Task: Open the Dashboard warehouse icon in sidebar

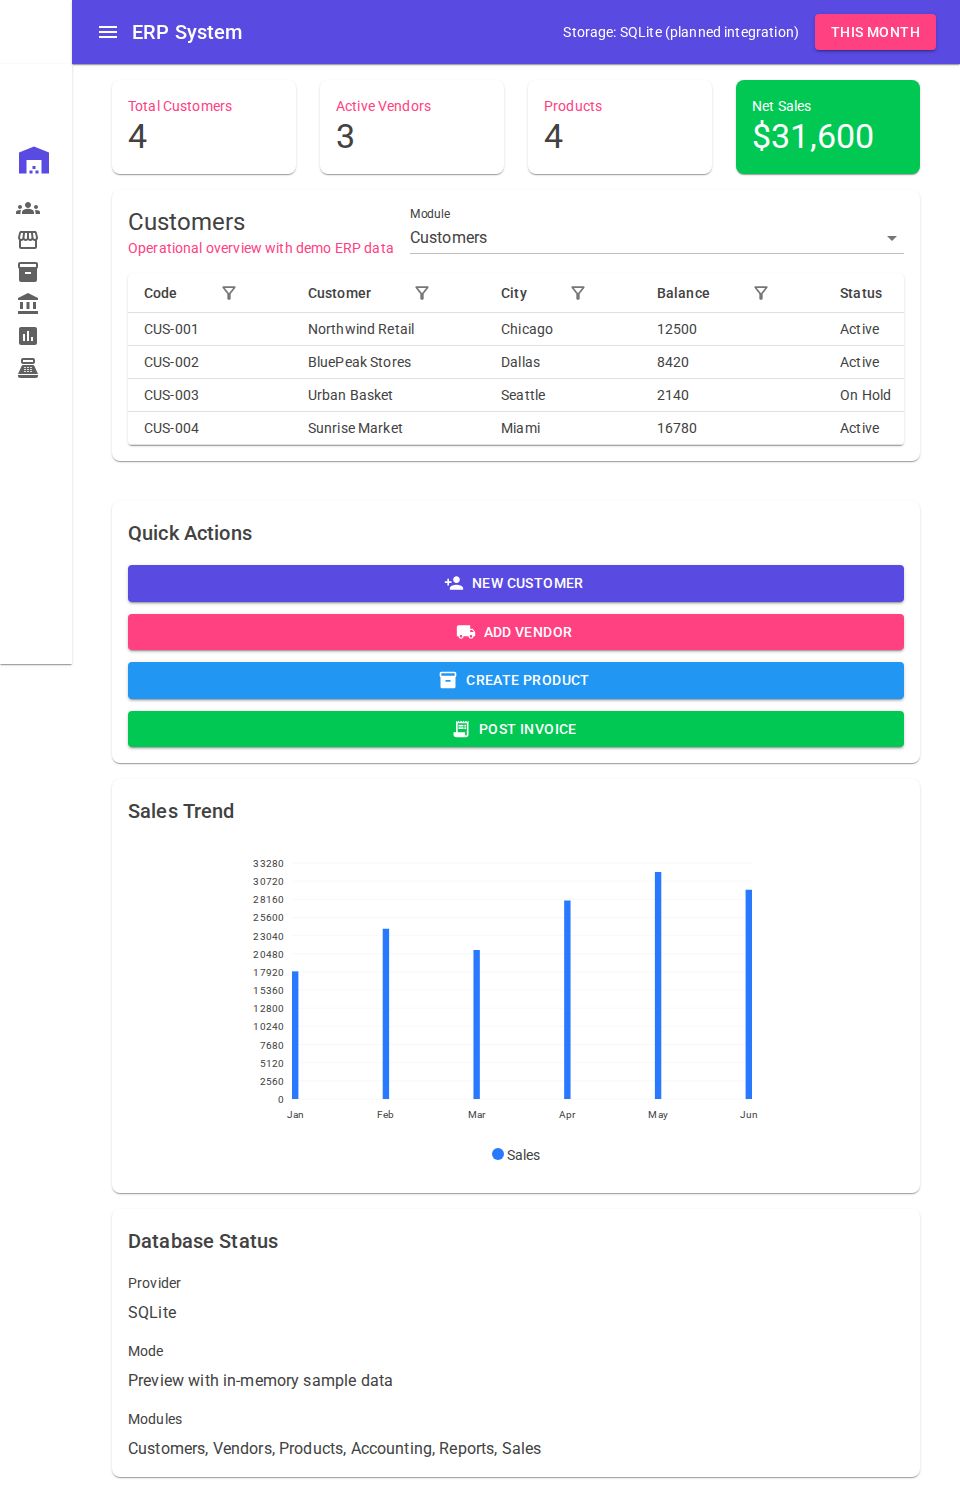Action: pos(34,160)
